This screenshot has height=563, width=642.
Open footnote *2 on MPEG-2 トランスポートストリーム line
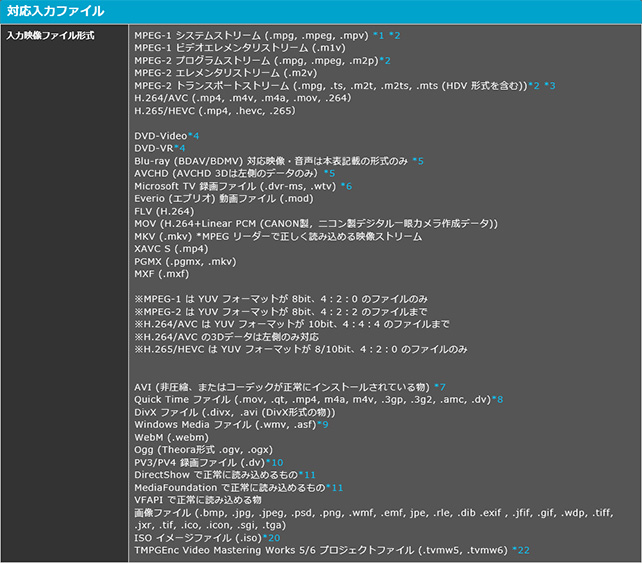coord(534,86)
